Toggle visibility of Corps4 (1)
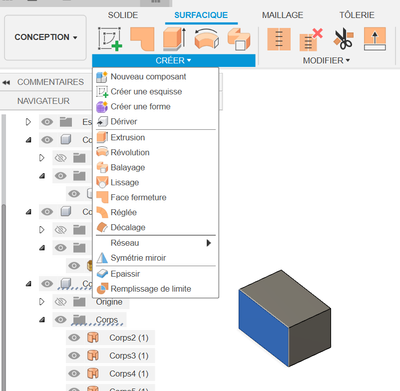The image size is (400, 391). [74, 374]
